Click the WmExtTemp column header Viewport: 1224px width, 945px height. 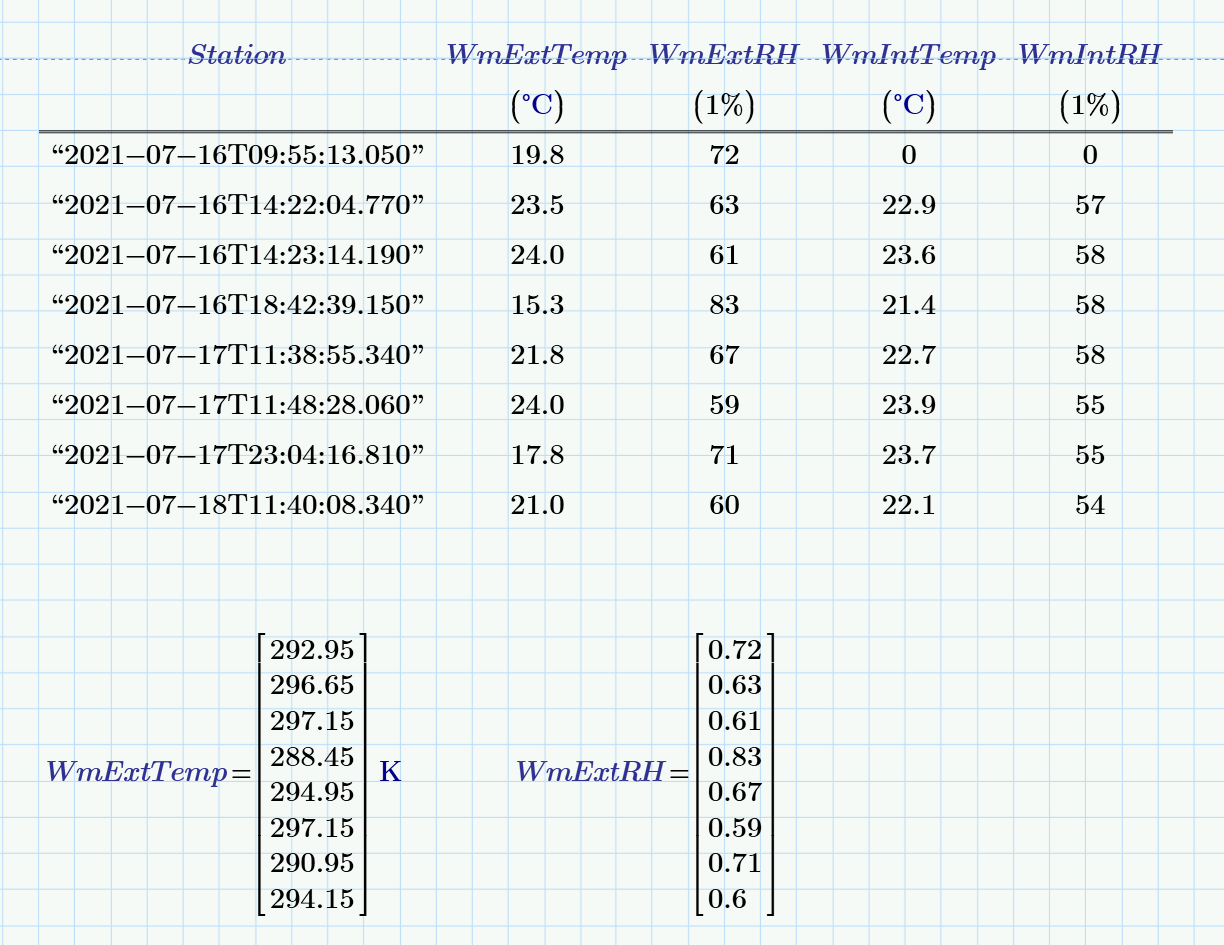click(536, 55)
